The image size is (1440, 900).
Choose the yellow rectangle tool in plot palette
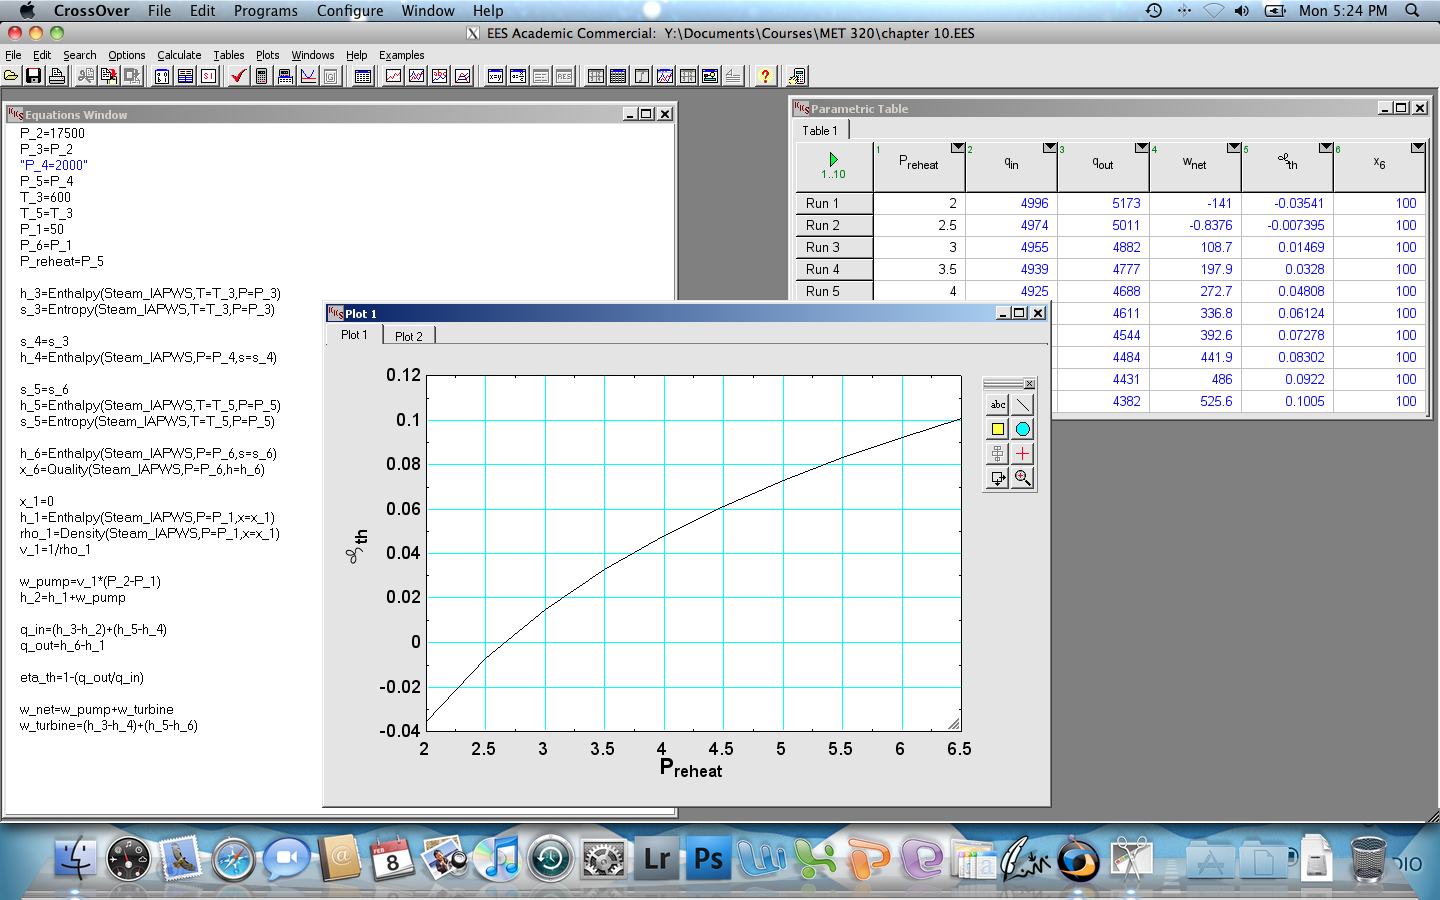coord(997,429)
